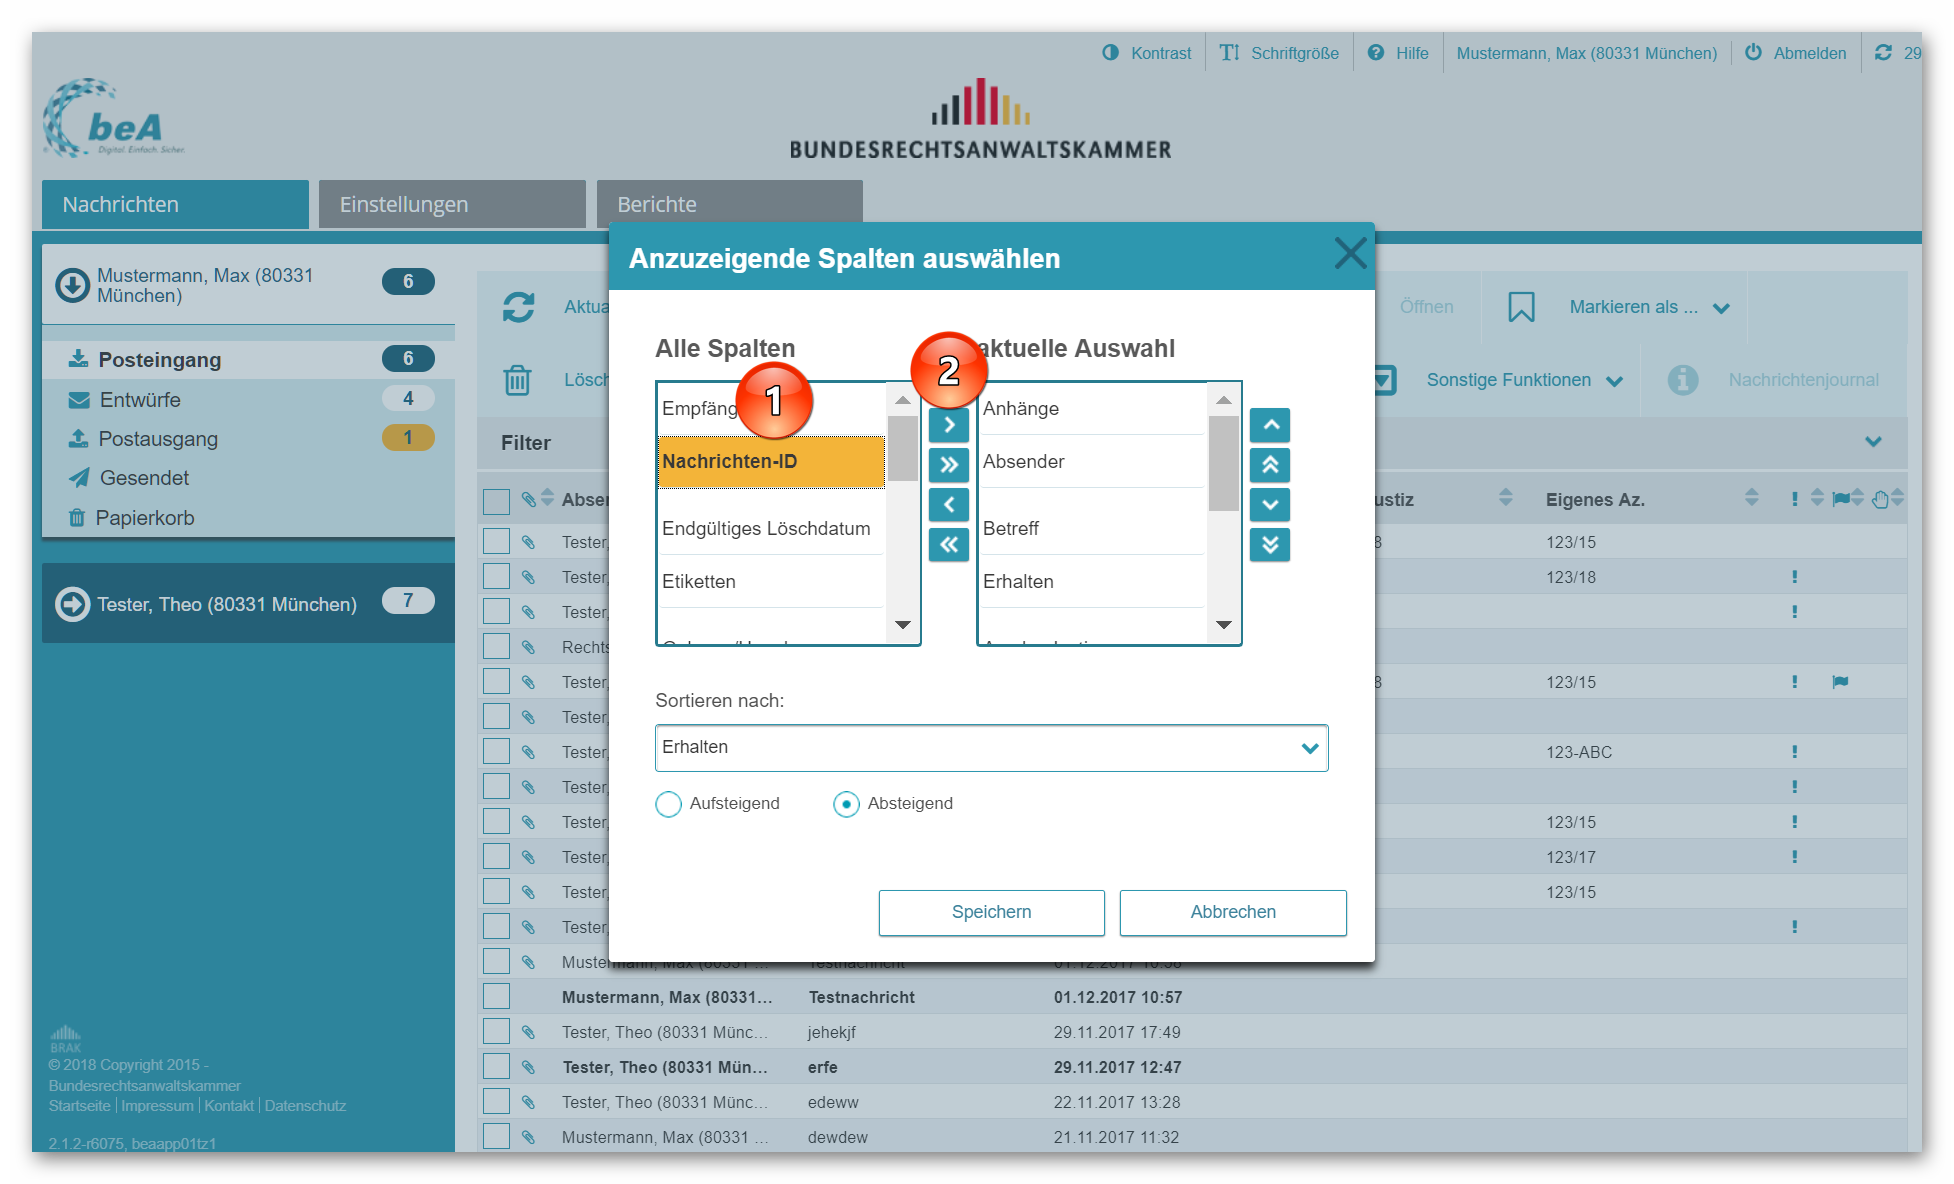The width and height of the screenshot is (1954, 1184).
Task: Select Endgültiges Löschdatum in Alle Spalten list
Action: tap(767, 528)
